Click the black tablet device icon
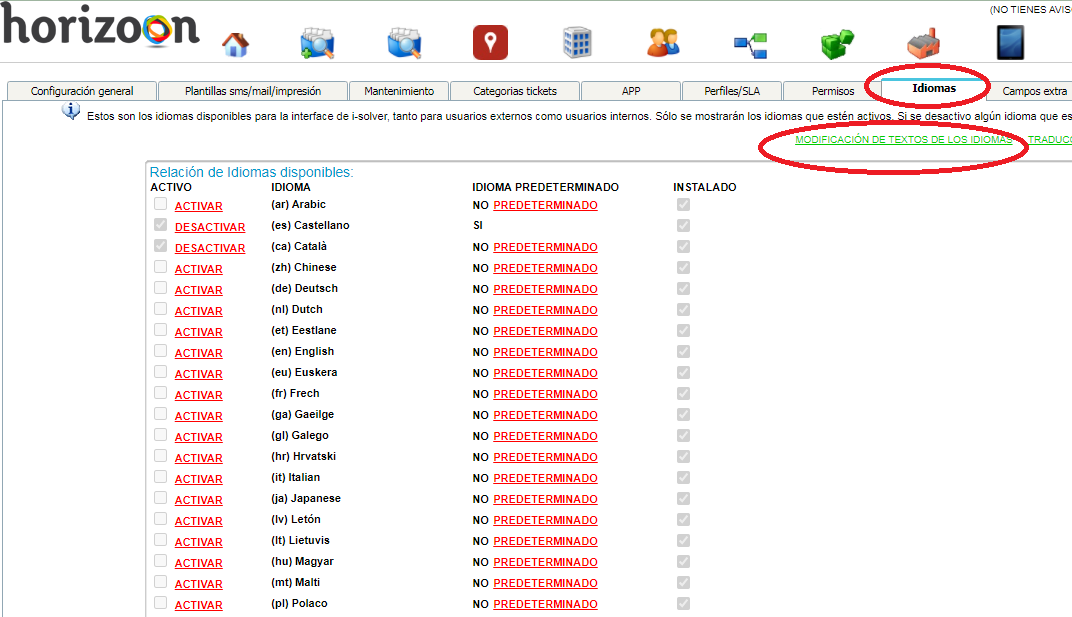The height and width of the screenshot is (617, 1072). point(1010,42)
